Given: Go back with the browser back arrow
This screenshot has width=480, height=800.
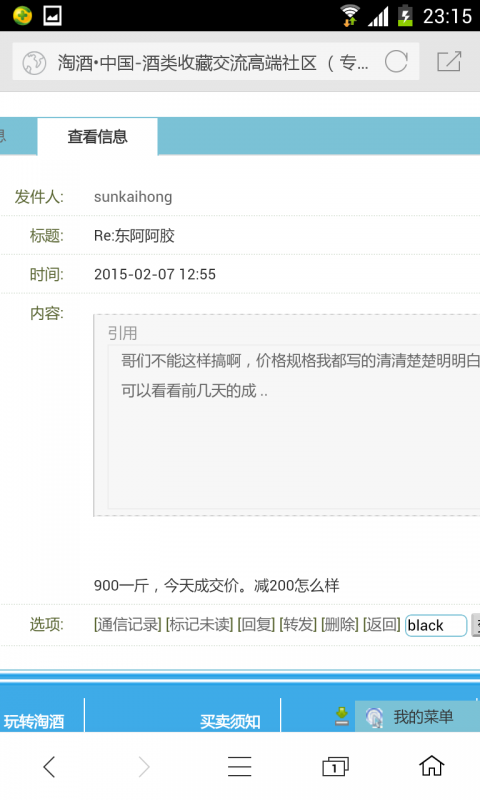Looking at the screenshot, I should tap(49, 767).
